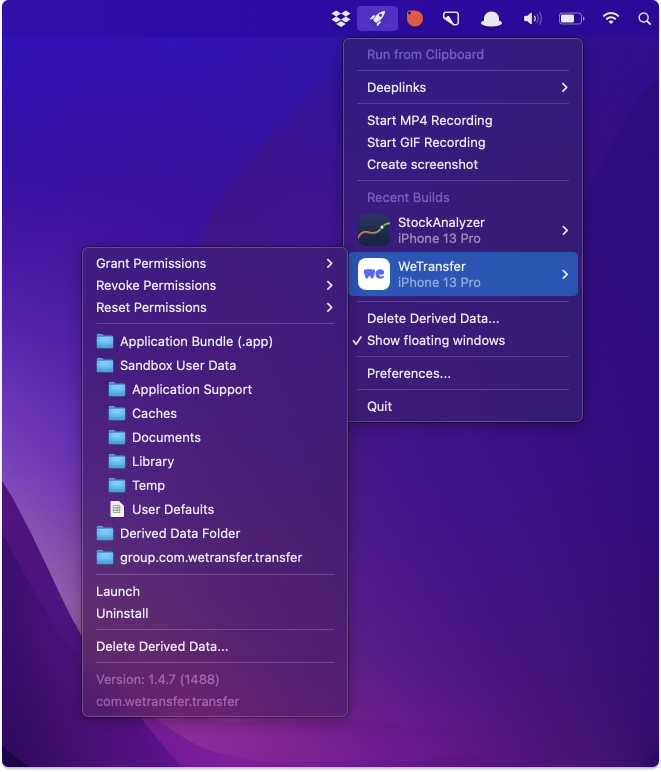Viewport: 661px width, 772px height.
Task: Expand StockAnalyzer submenu chevron
Action: [x=565, y=230]
